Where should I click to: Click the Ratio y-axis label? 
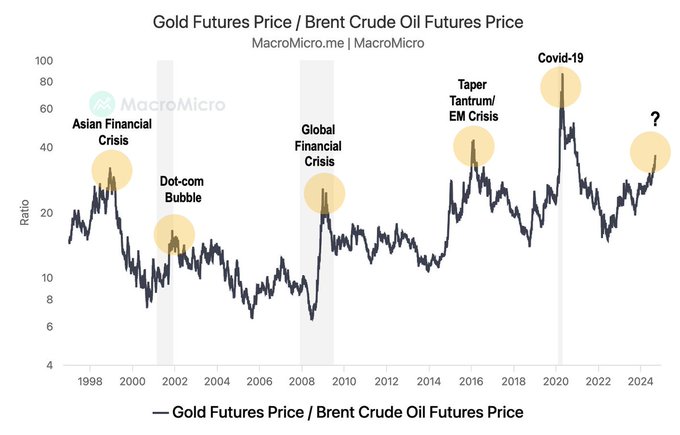coord(25,212)
